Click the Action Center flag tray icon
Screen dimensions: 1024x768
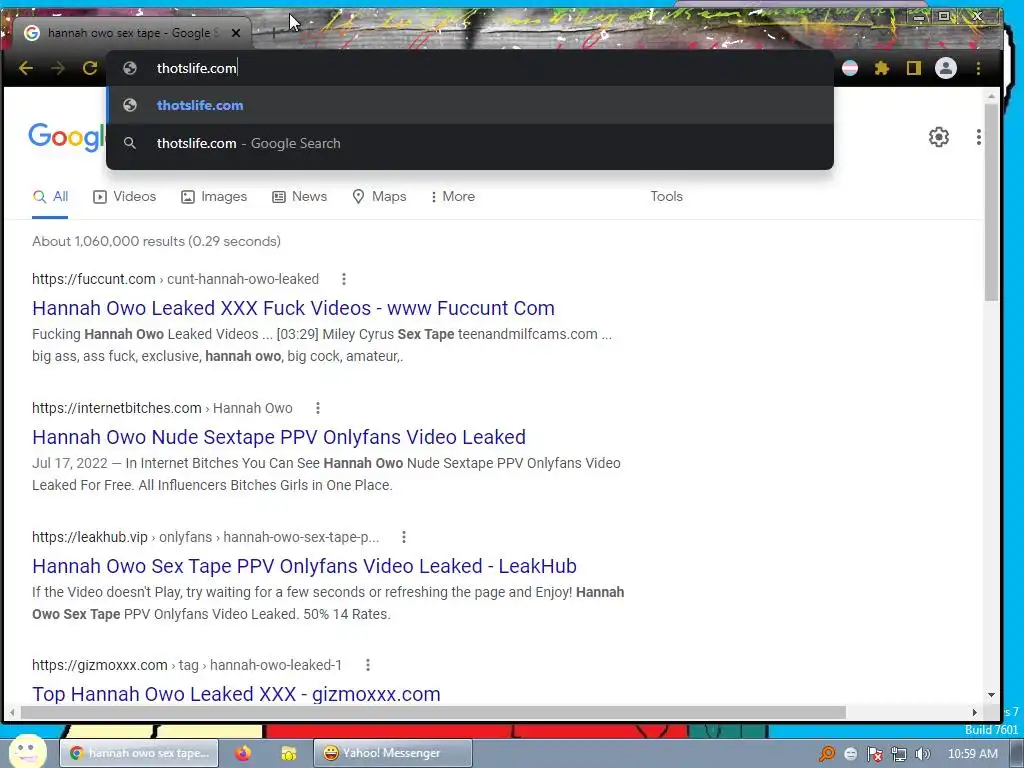click(x=874, y=754)
